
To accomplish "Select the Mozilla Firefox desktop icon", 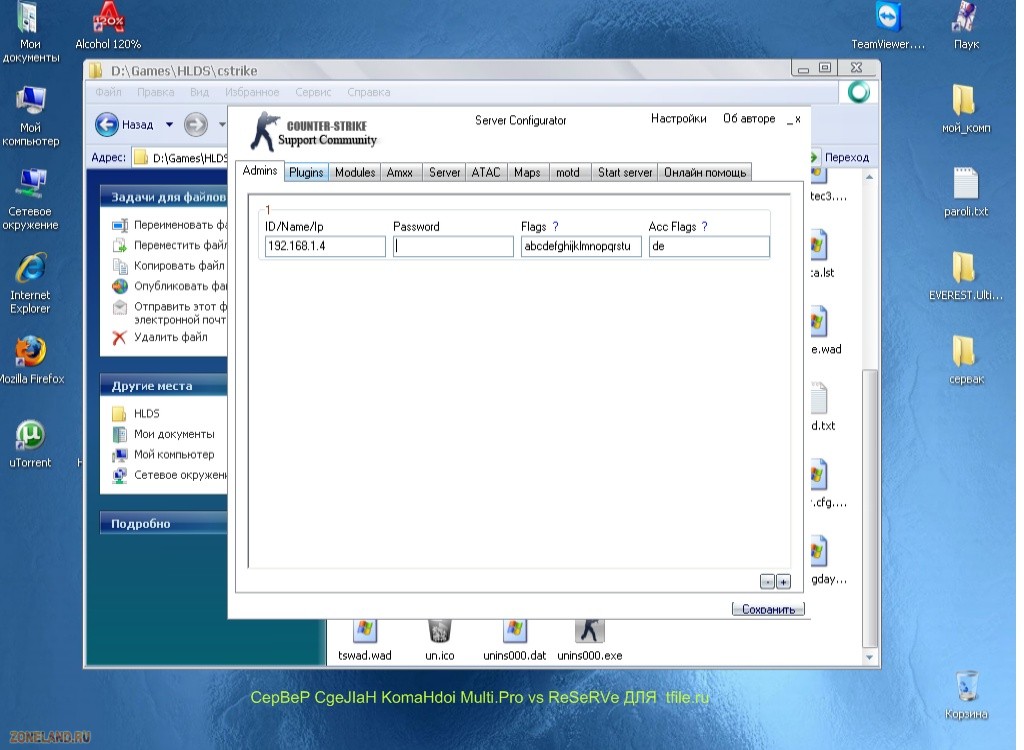I will click(x=31, y=359).
